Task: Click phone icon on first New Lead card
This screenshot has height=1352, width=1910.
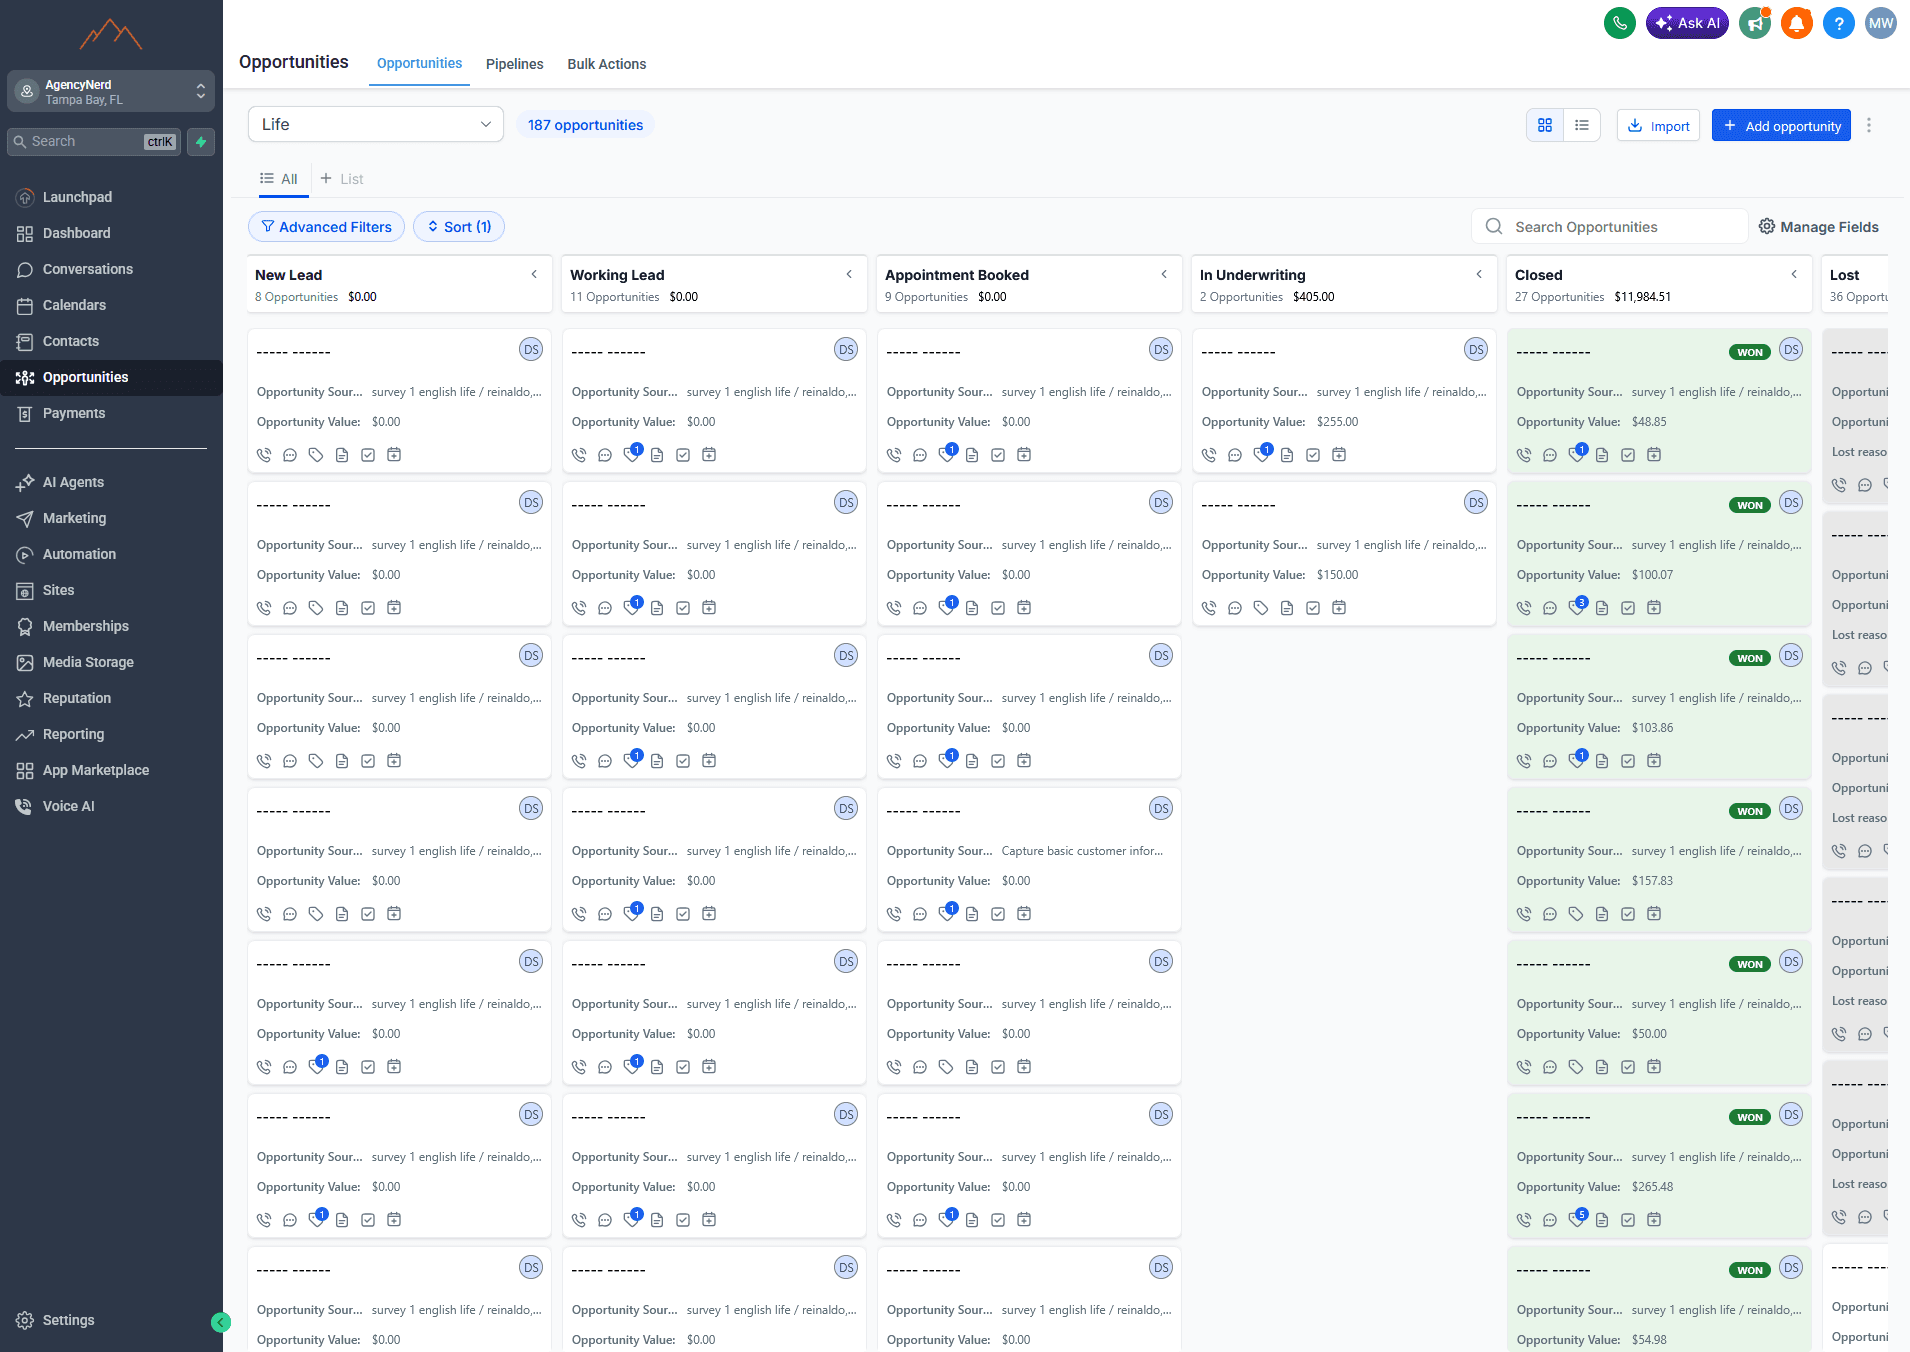Action: pos(264,455)
